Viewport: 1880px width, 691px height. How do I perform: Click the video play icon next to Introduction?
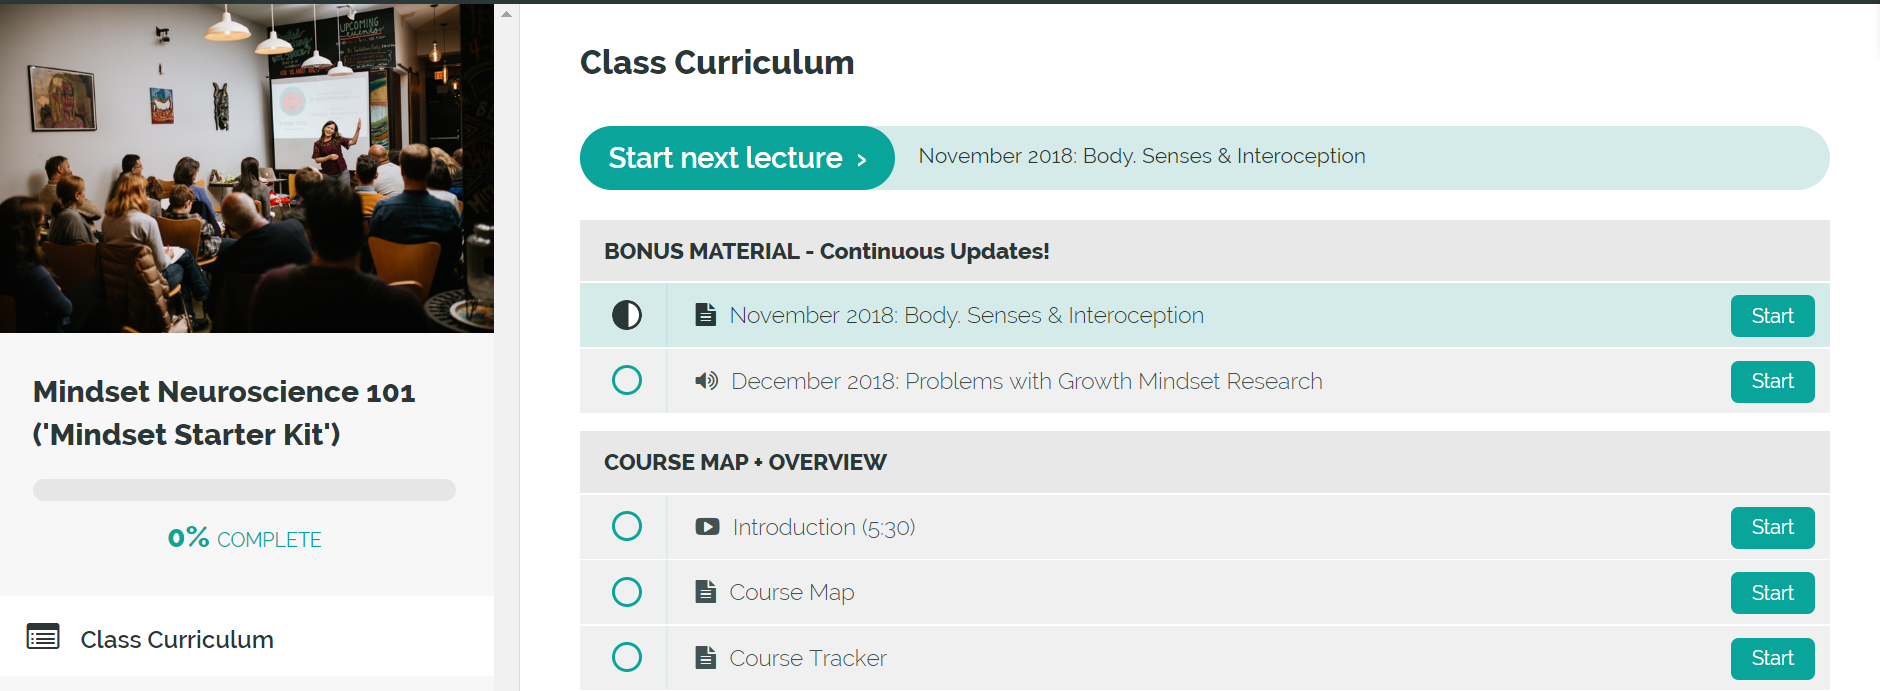click(707, 527)
